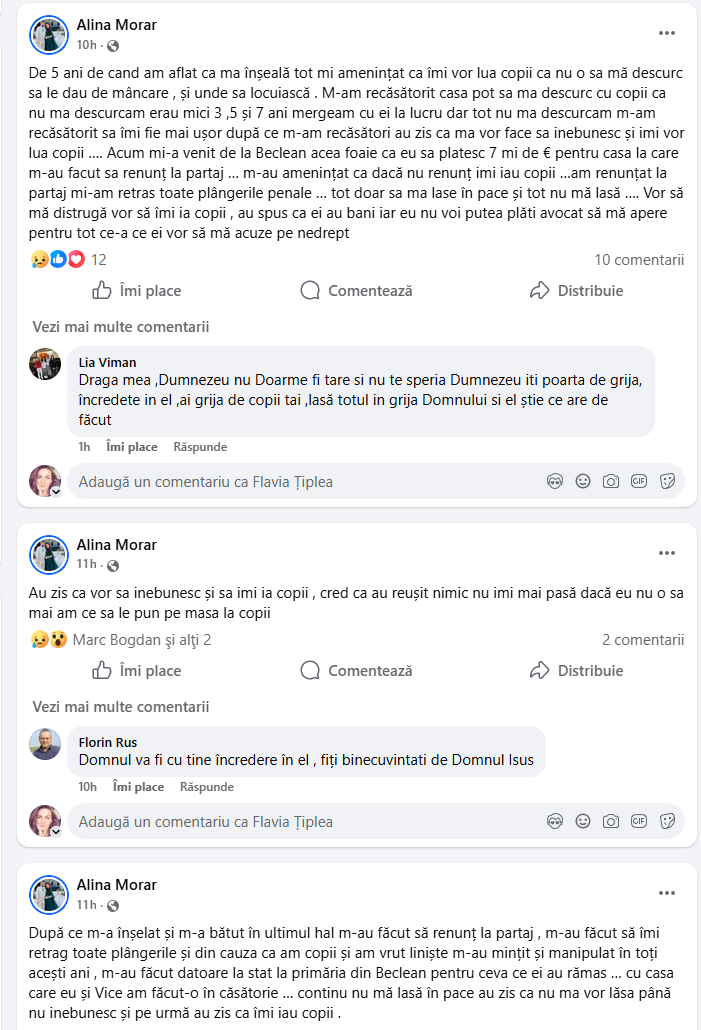Click Comentează on the second post
This screenshot has width=701, height=1030.
click(x=356, y=671)
